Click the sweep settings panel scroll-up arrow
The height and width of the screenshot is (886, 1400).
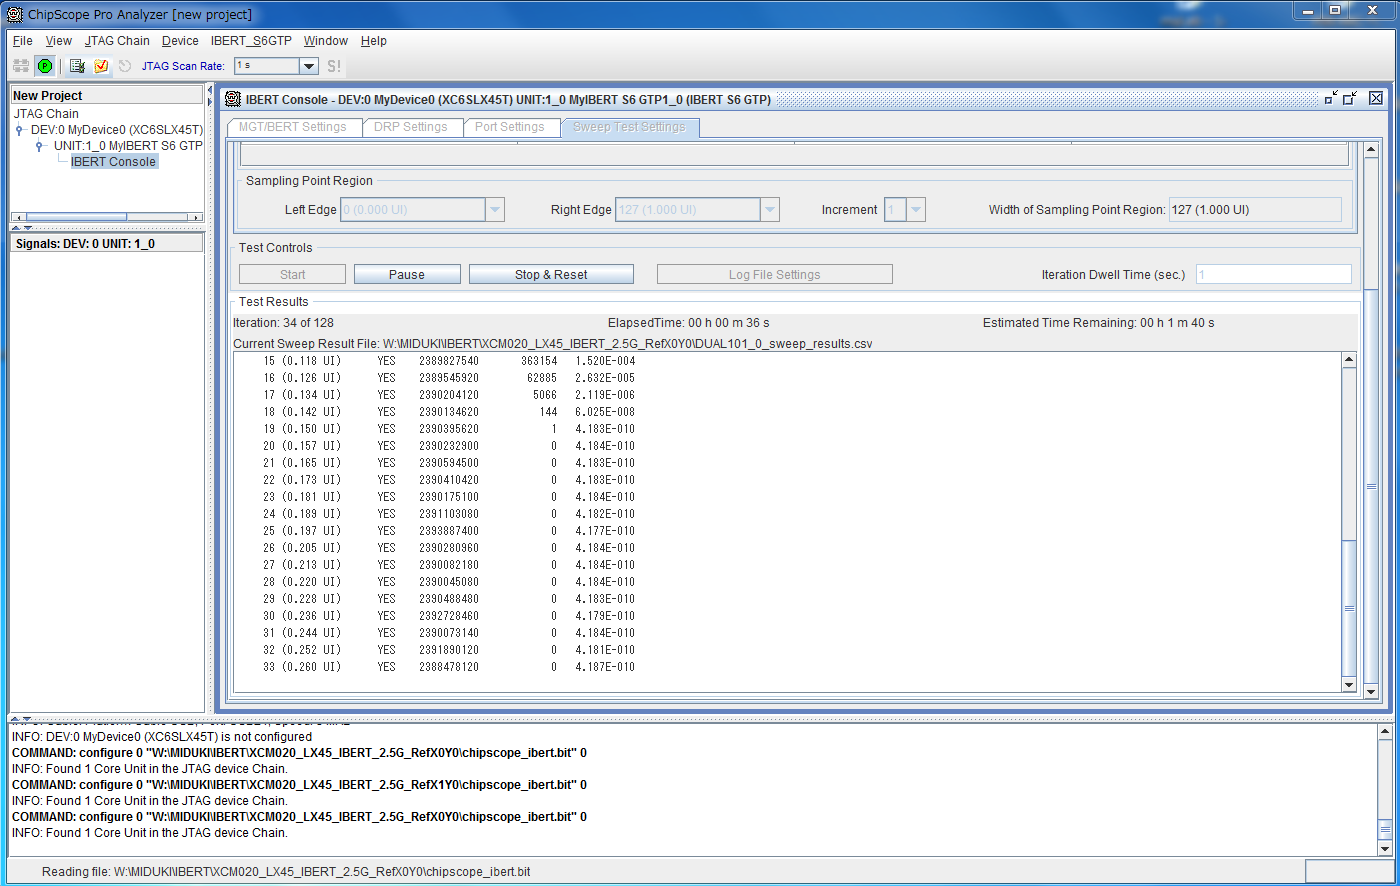click(x=1371, y=149)
